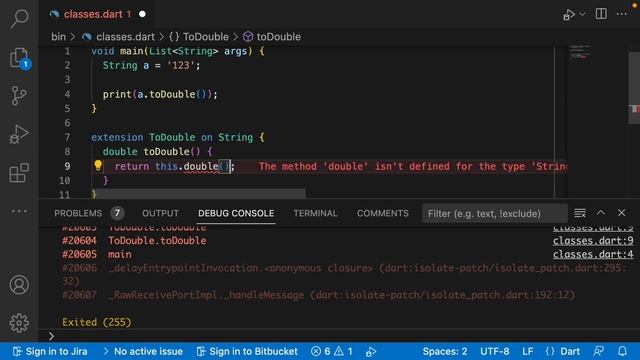
Task: Click No active issue in status bar
Action: pos(143,351)
